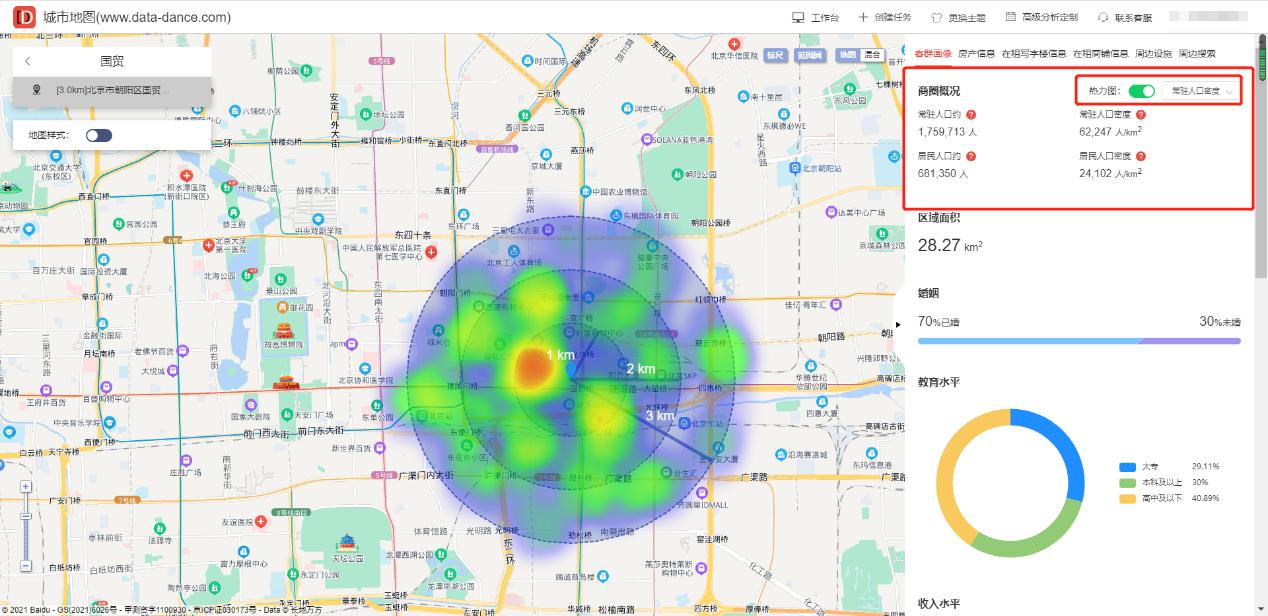Click the help icon beside 常驻人口约
This screenshot has width=1268, height=616.
[x=971, y=115]
